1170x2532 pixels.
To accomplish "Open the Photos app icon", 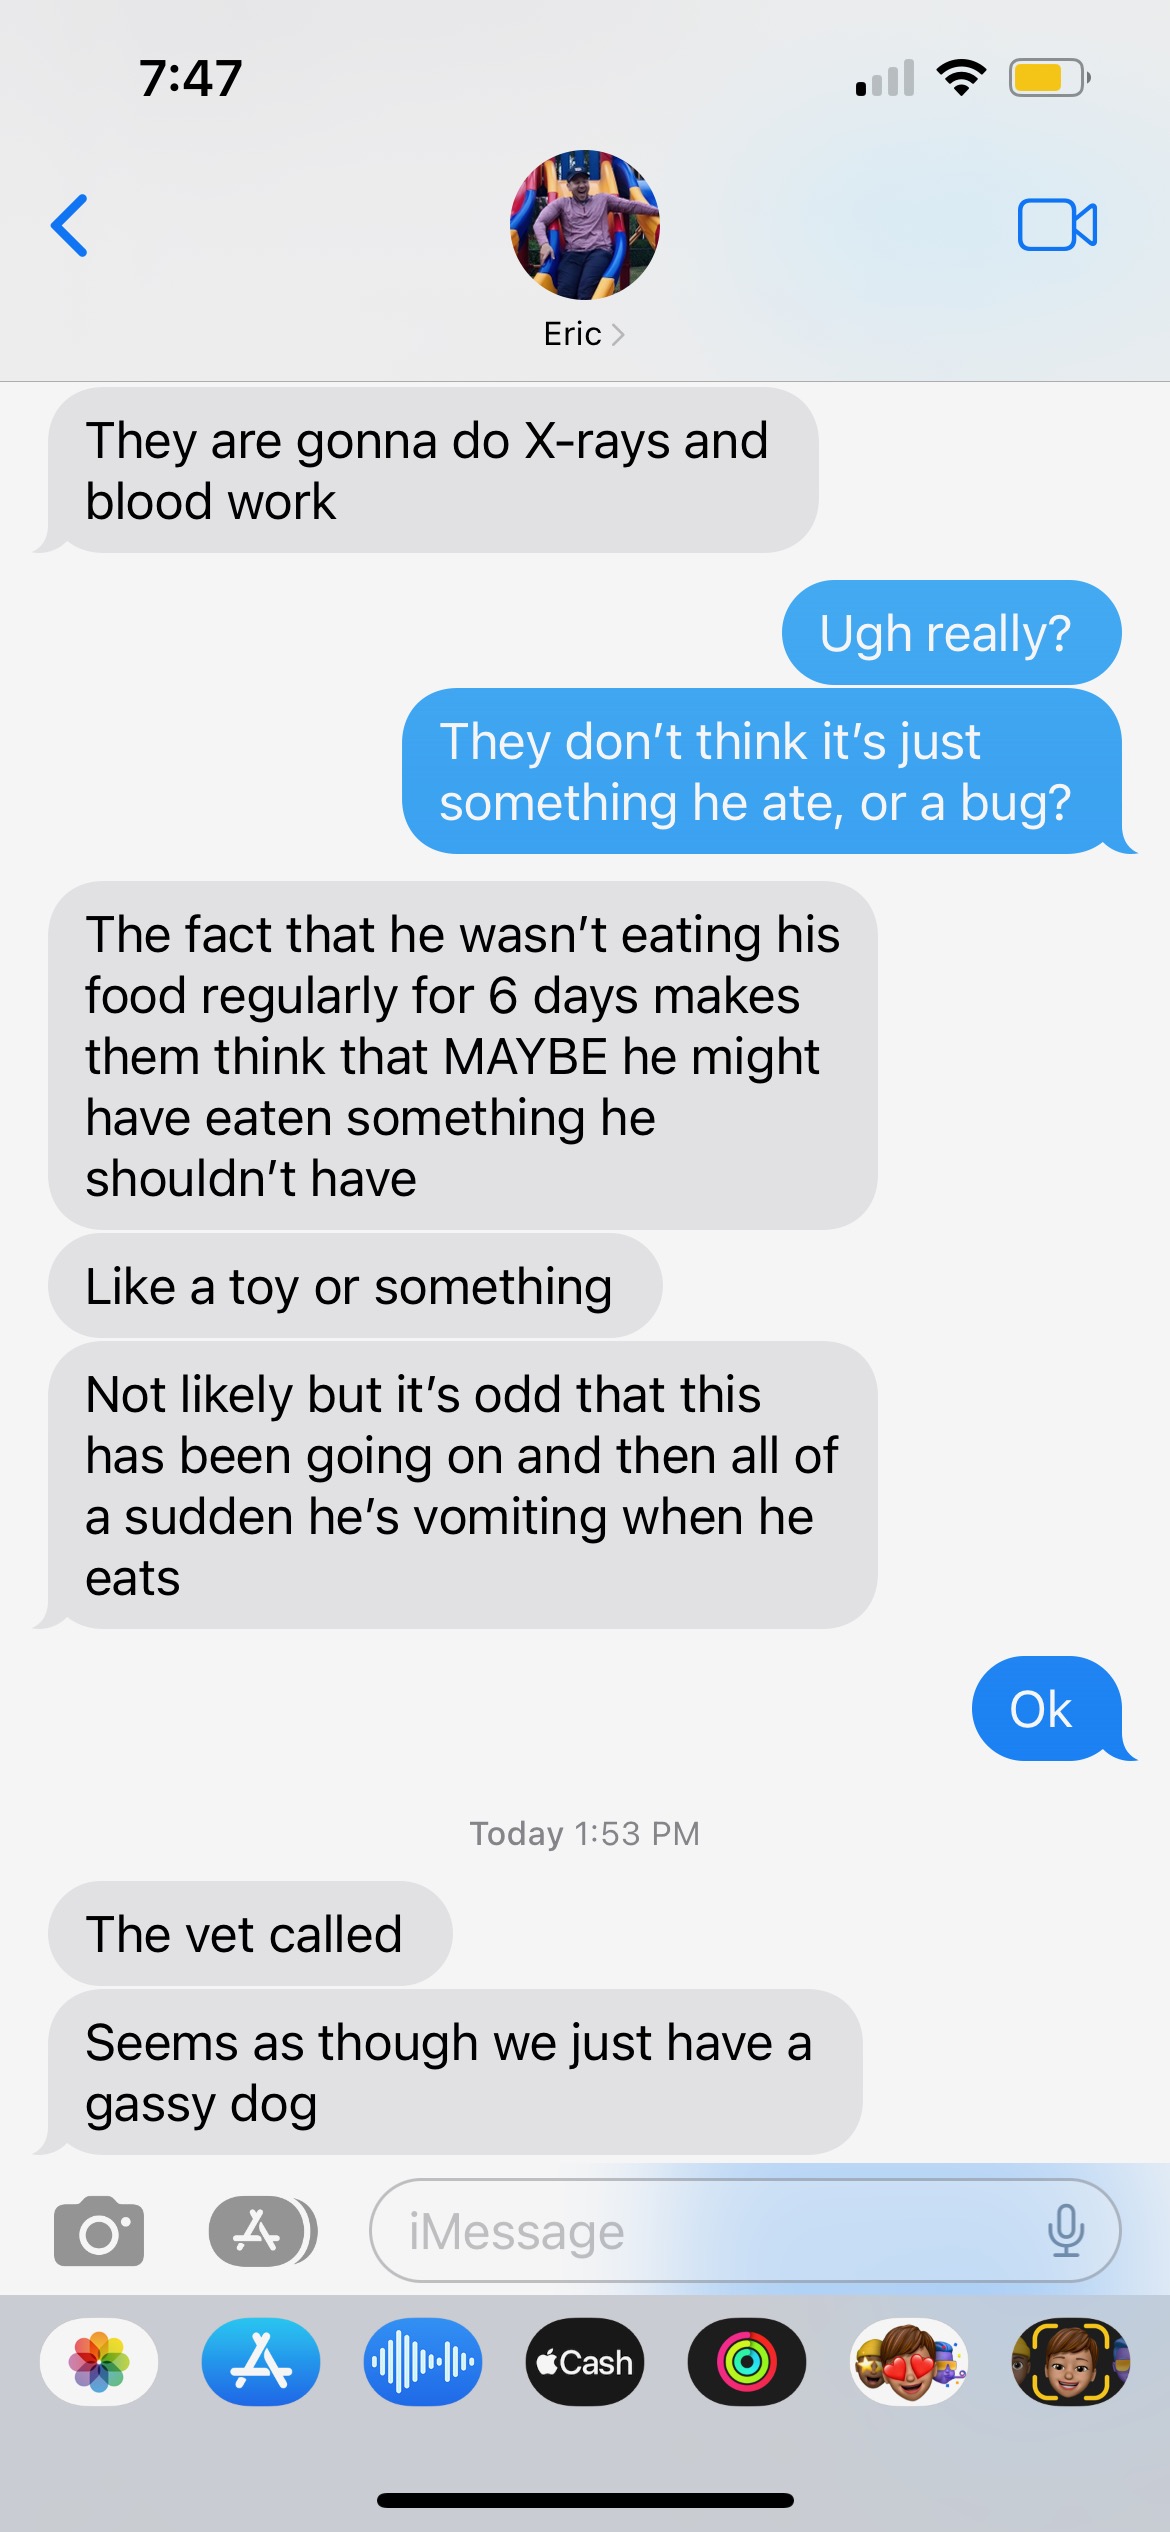I will tap(99, 2362).
